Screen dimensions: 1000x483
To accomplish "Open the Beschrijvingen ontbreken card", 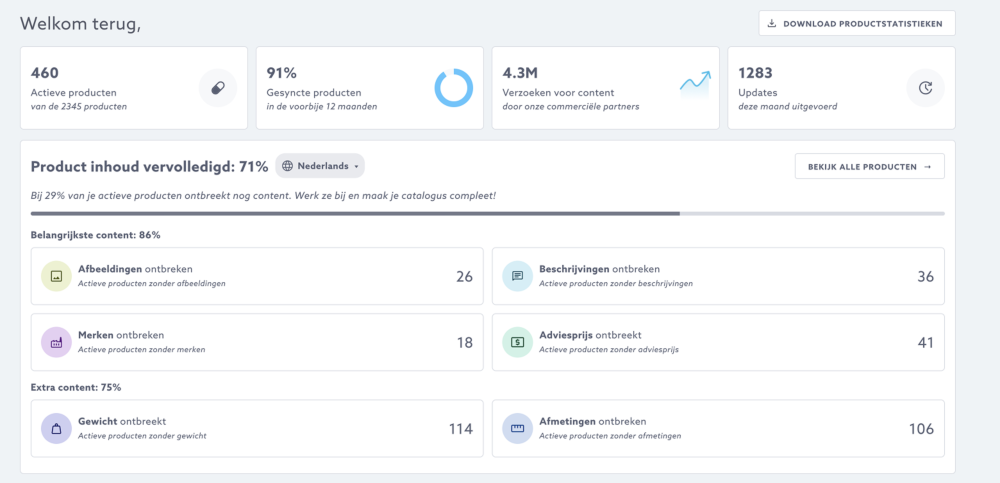I will click(717, 276).
